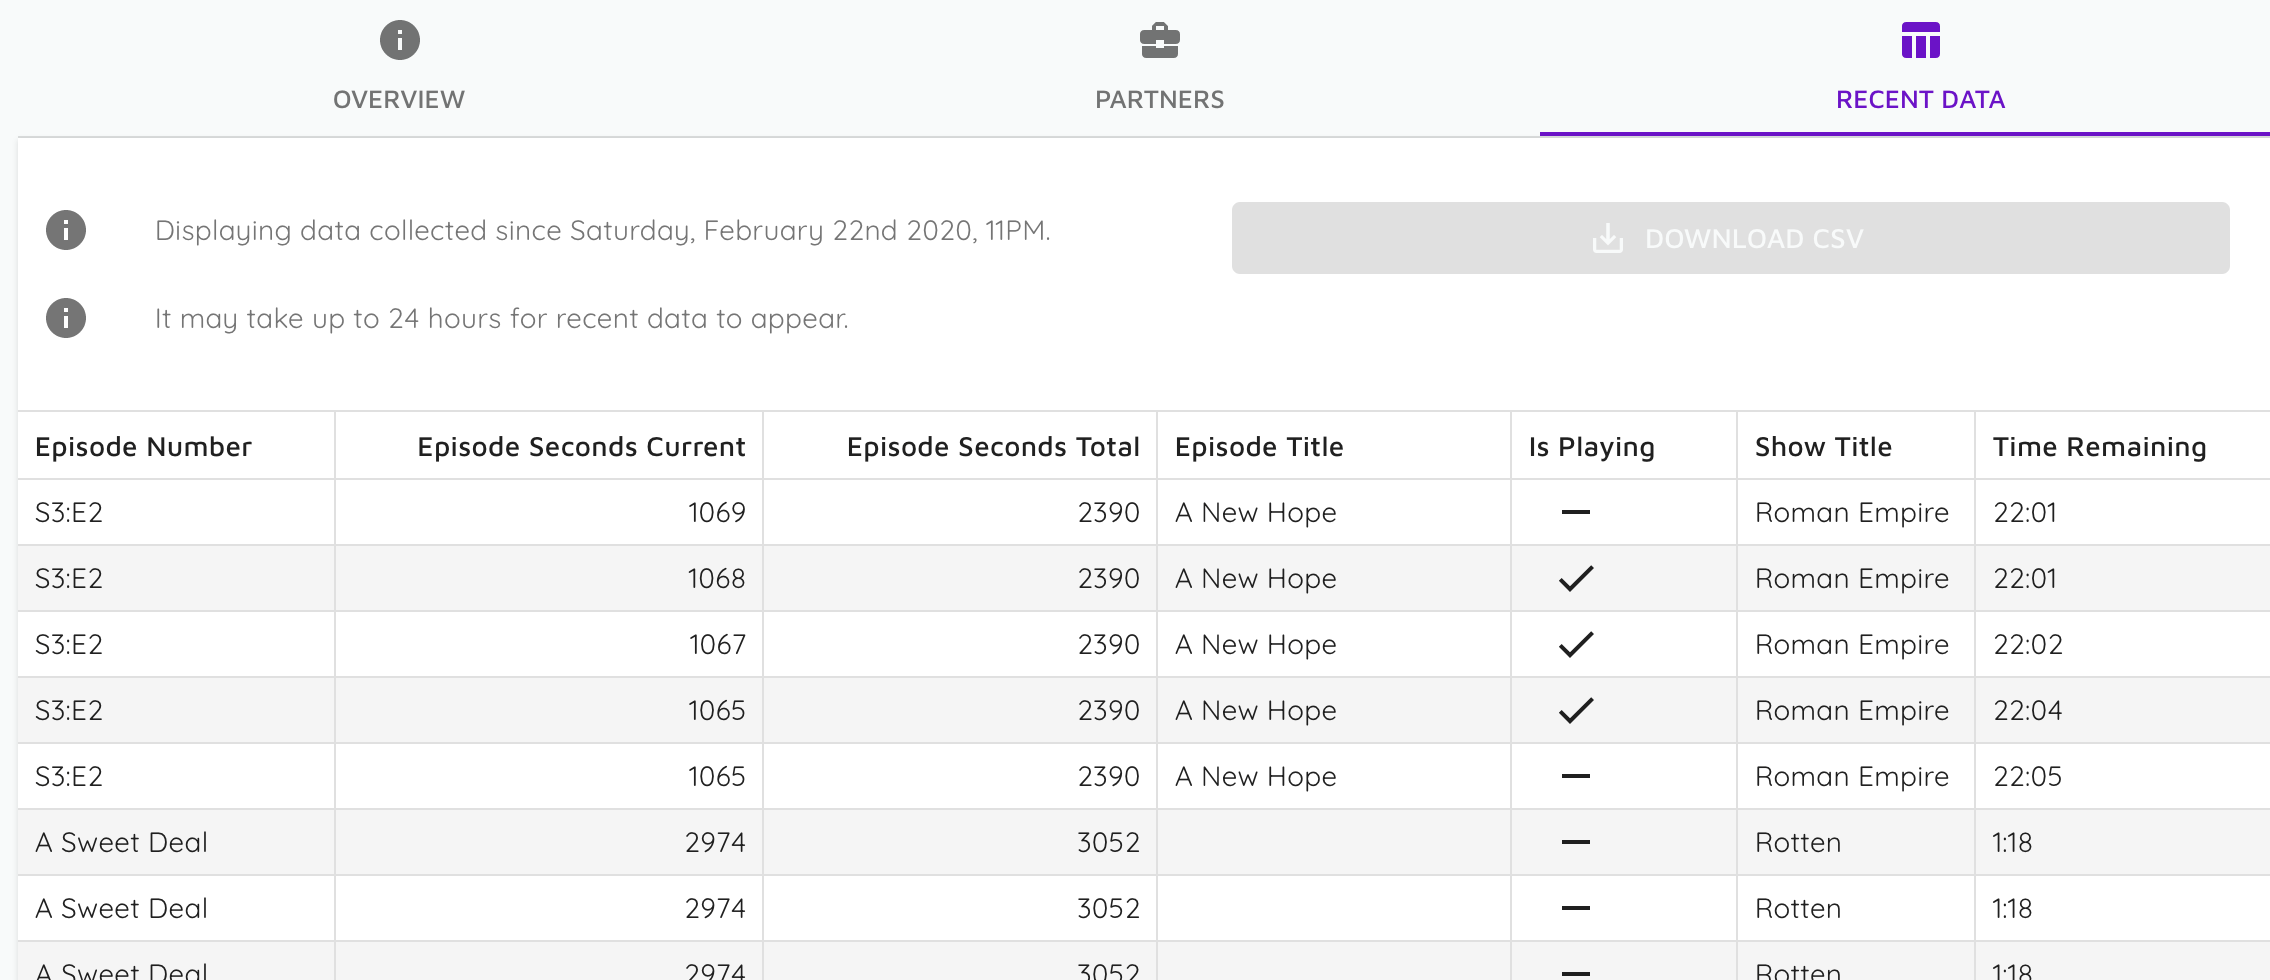The width and height of the screenshot is (2270, 980).
Task: Click the download icon on CSV button
Action: (x=1607, y=238)
